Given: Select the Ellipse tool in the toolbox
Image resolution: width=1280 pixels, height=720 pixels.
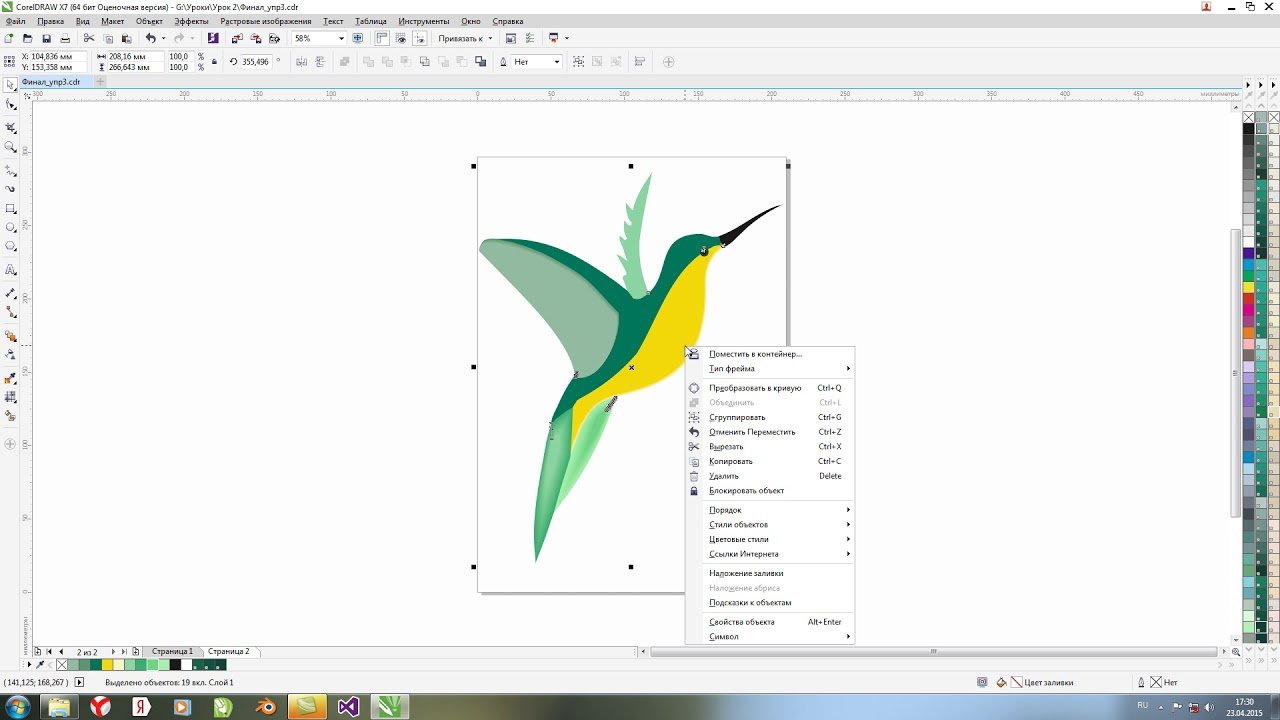Looking at the screenshot, I should (x=11, y=228).
